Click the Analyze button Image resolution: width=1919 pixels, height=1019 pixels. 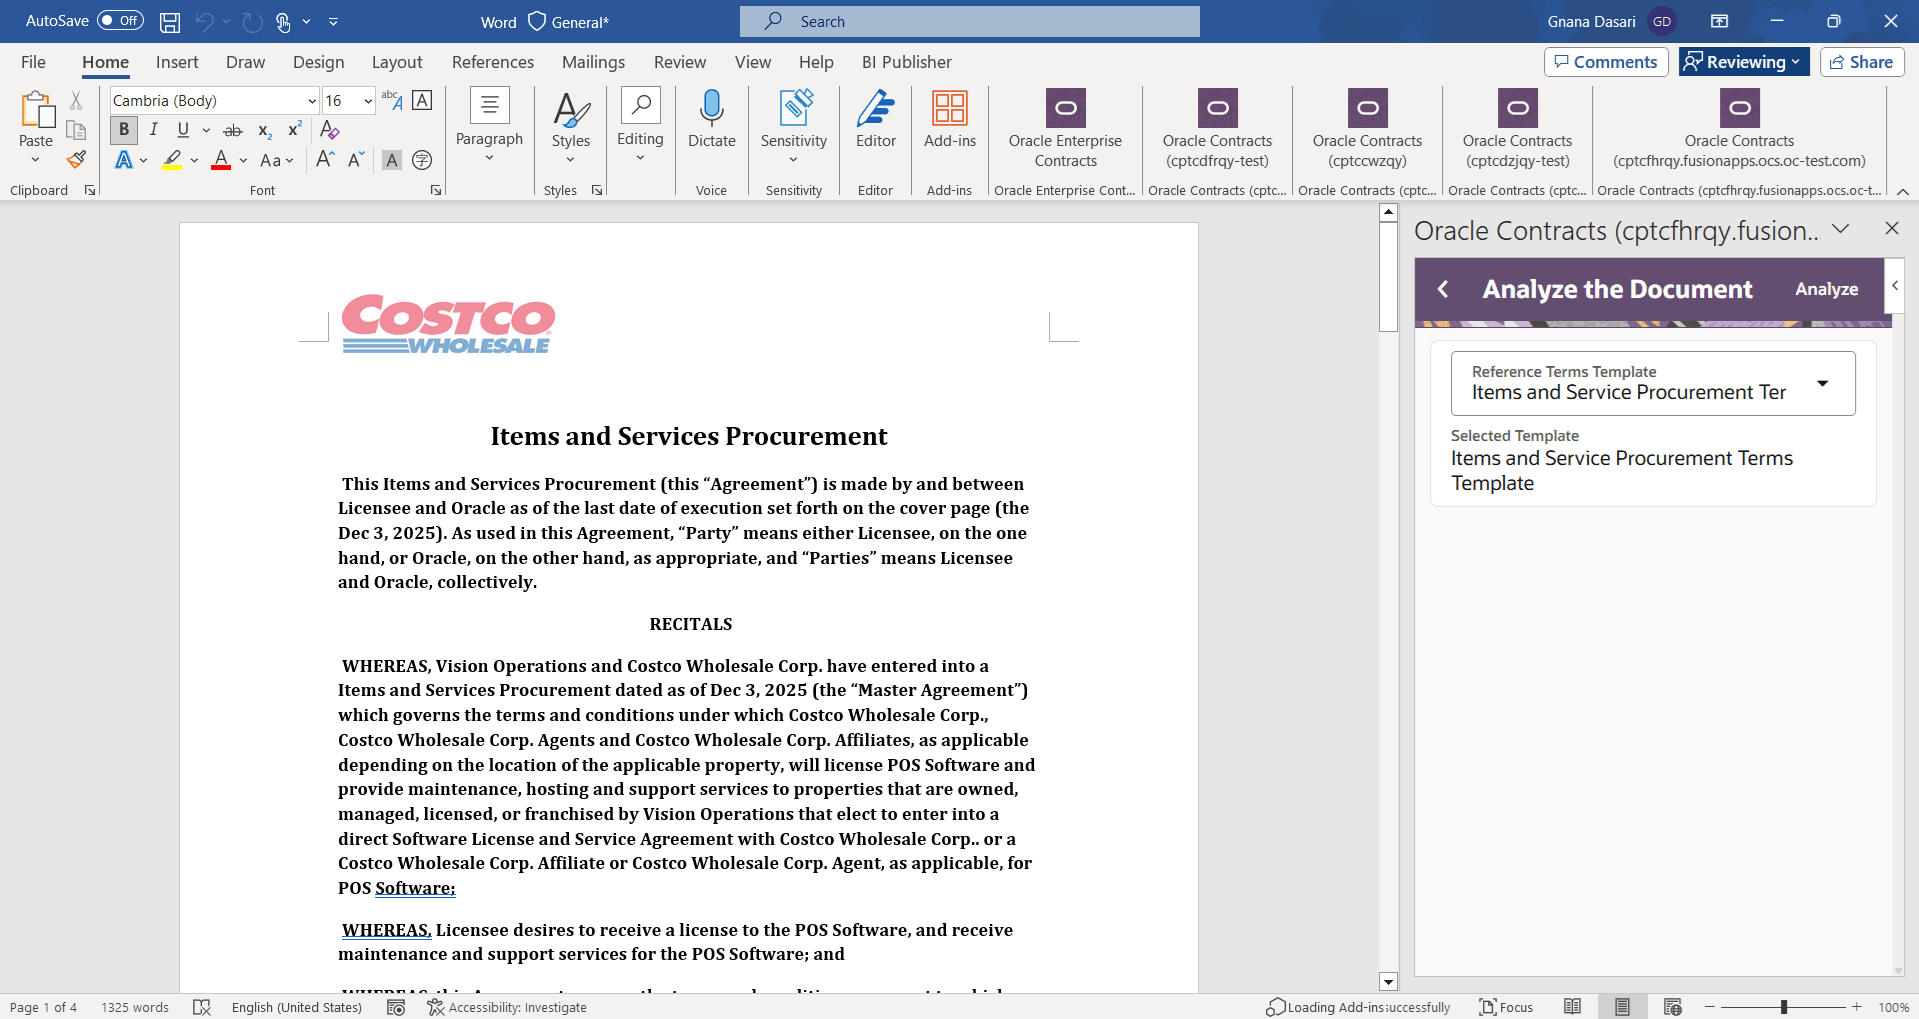click(x=1825, y=289)
